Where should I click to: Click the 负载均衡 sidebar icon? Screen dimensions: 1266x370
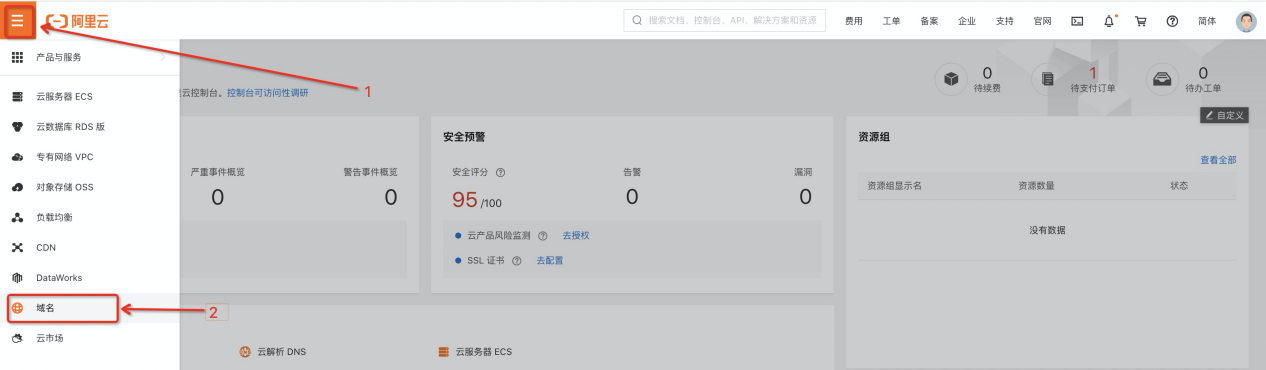pyautogui.click(x=17, y=217)
